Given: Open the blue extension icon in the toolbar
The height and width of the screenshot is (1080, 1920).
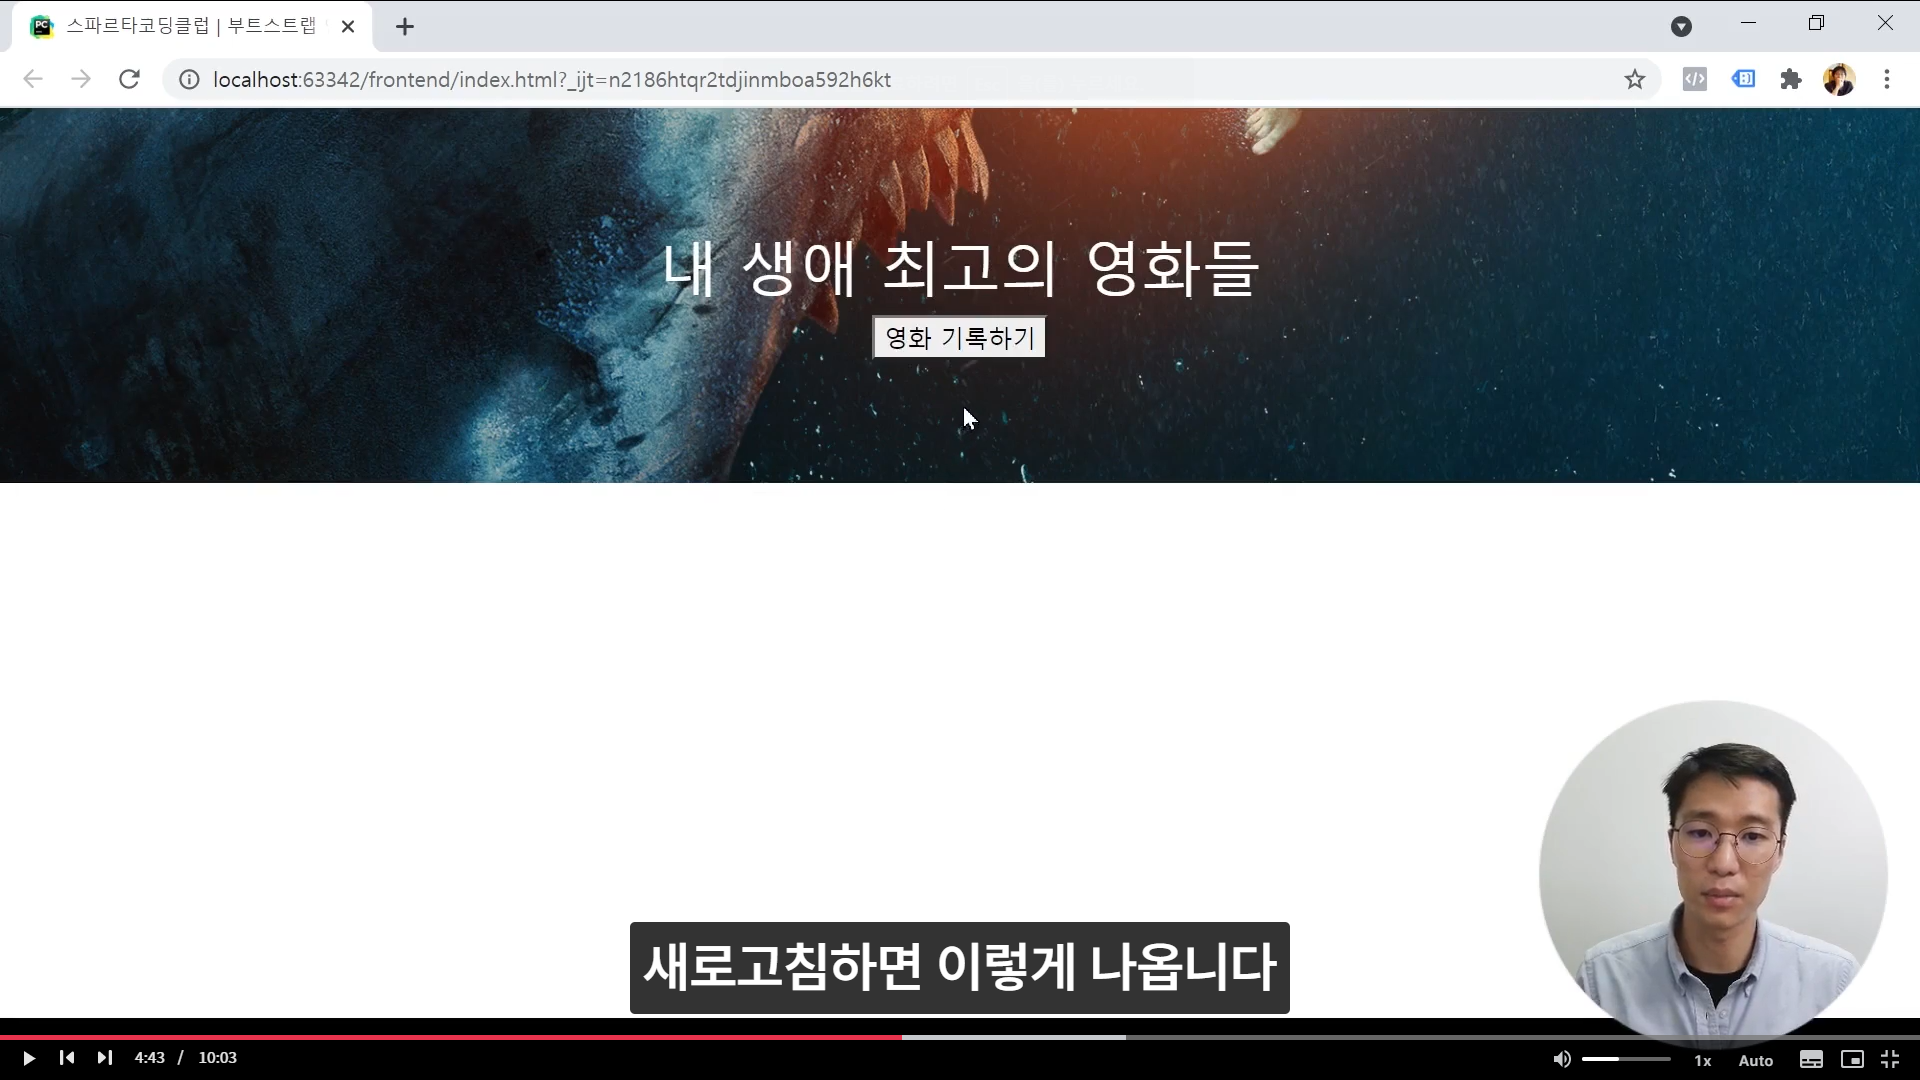Looking at the screenshot, I should click(1743, 78).
